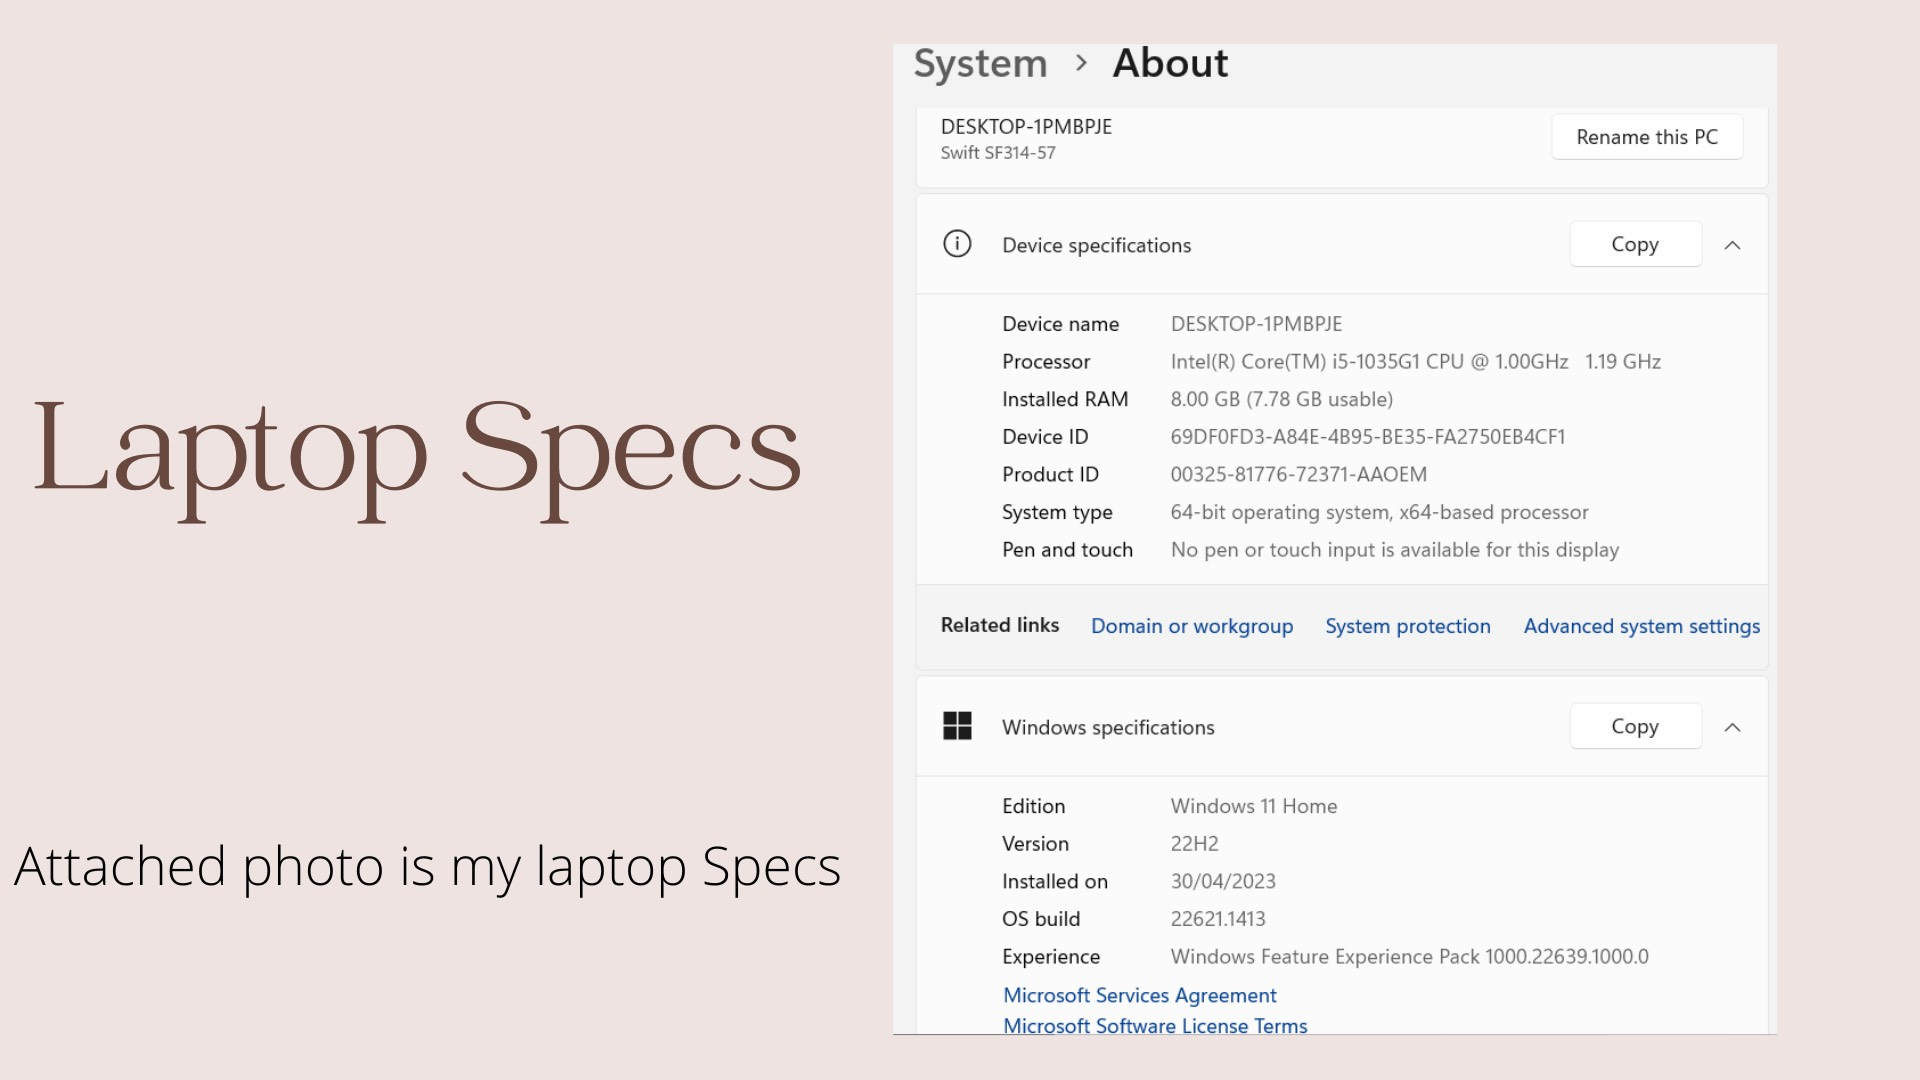Click the Laptop Specs title text
The image size is (1920, 1080).
pos(417,448)
